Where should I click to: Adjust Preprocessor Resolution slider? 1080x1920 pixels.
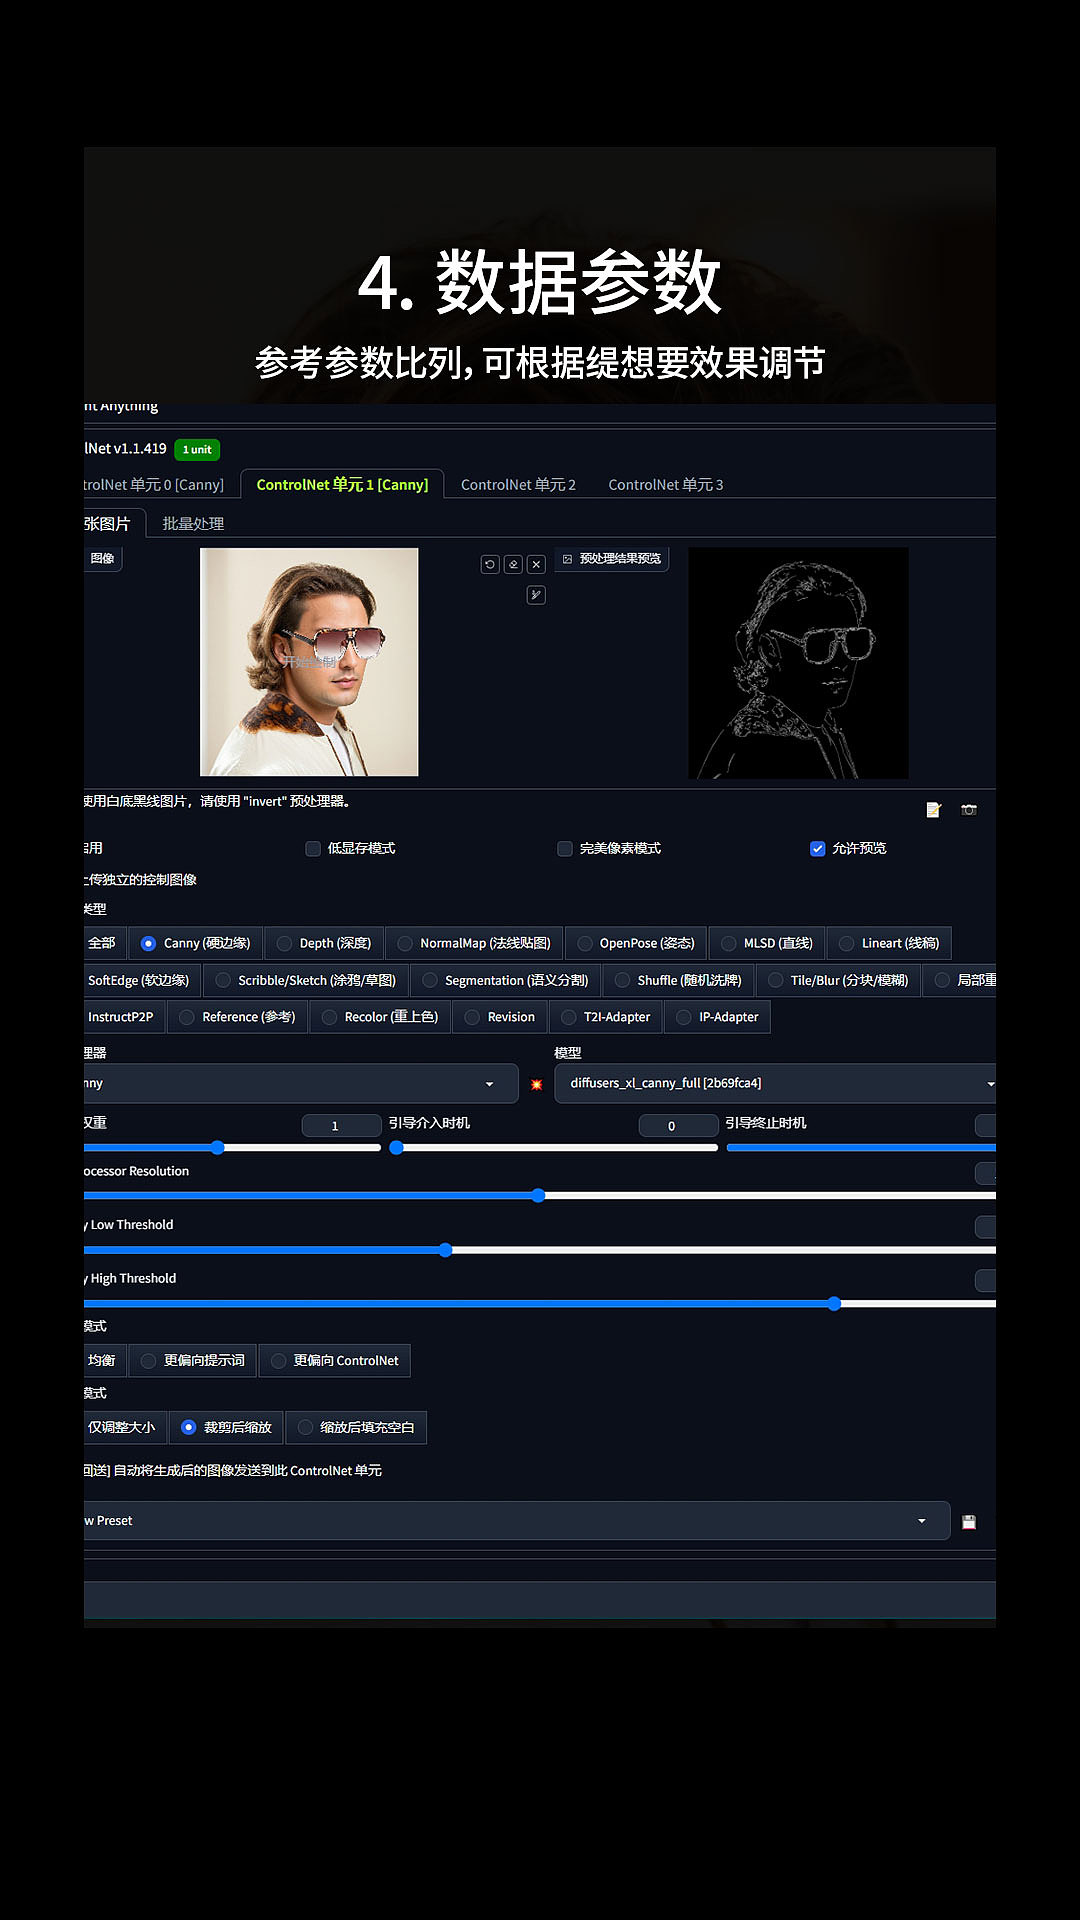coord(540,1196)
